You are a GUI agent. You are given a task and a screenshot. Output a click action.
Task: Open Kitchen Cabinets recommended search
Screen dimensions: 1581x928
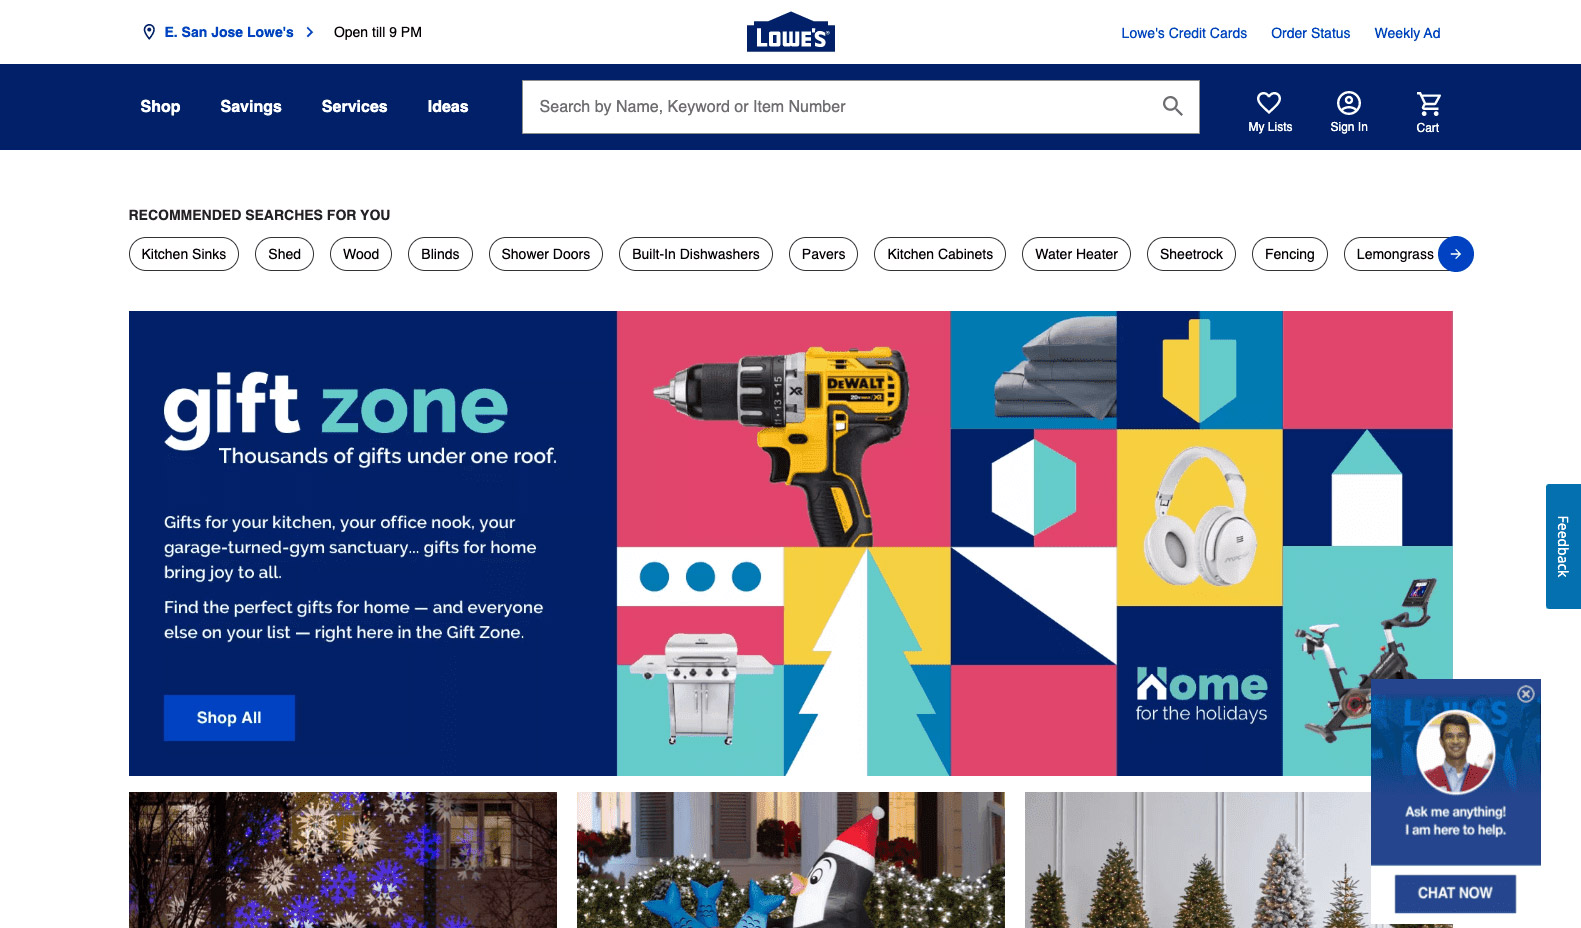[940, 254]
